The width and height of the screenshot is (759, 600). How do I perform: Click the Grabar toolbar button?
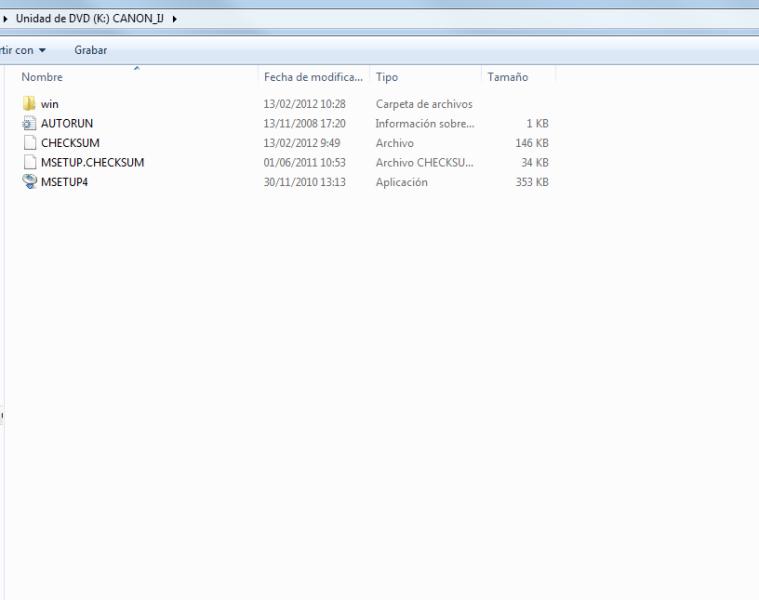tap(91, 50)
